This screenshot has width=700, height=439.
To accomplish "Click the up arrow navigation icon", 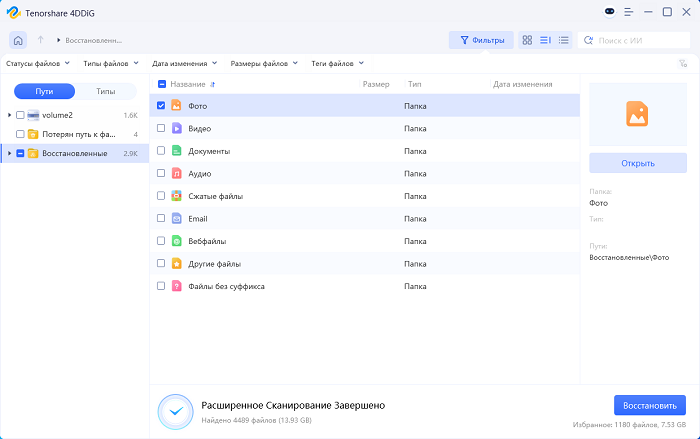I will (41, 40).
